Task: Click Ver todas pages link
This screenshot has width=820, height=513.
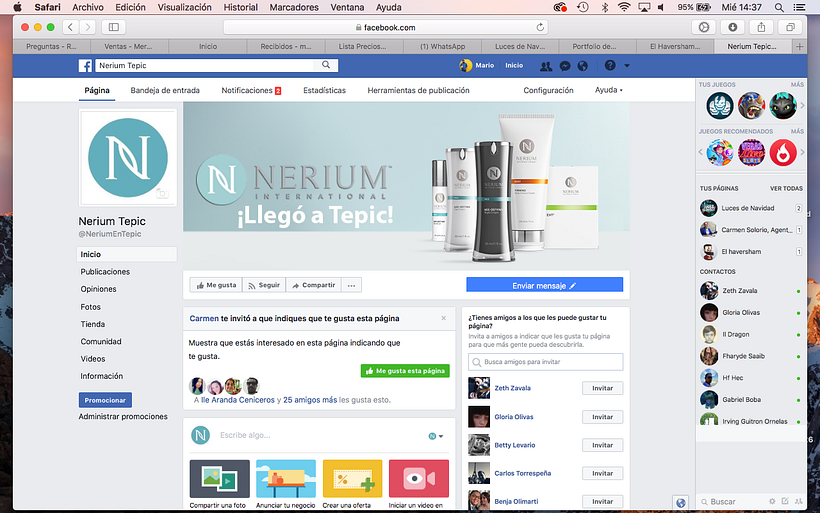Action: pos(786,188)
